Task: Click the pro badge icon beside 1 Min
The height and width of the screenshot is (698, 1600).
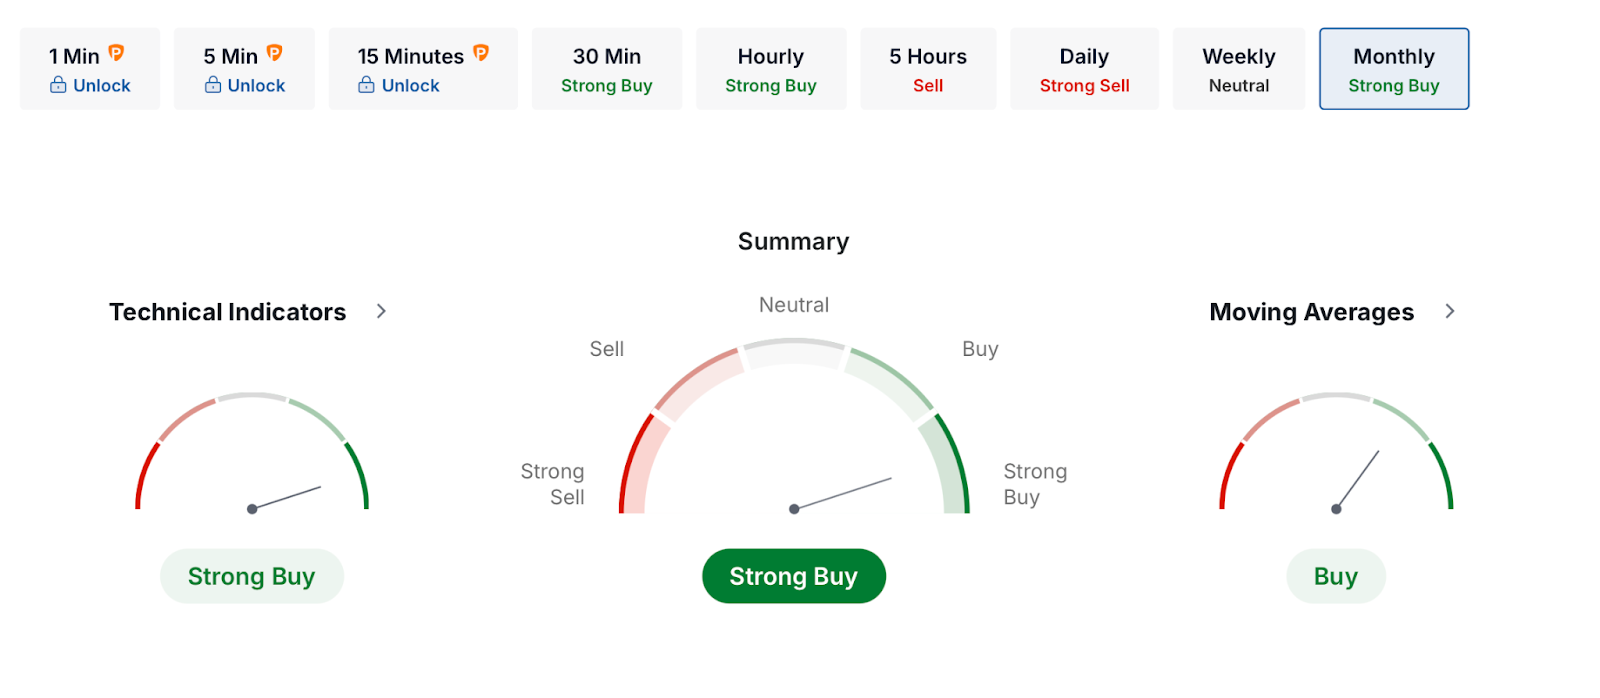Action: click(116, 53)
